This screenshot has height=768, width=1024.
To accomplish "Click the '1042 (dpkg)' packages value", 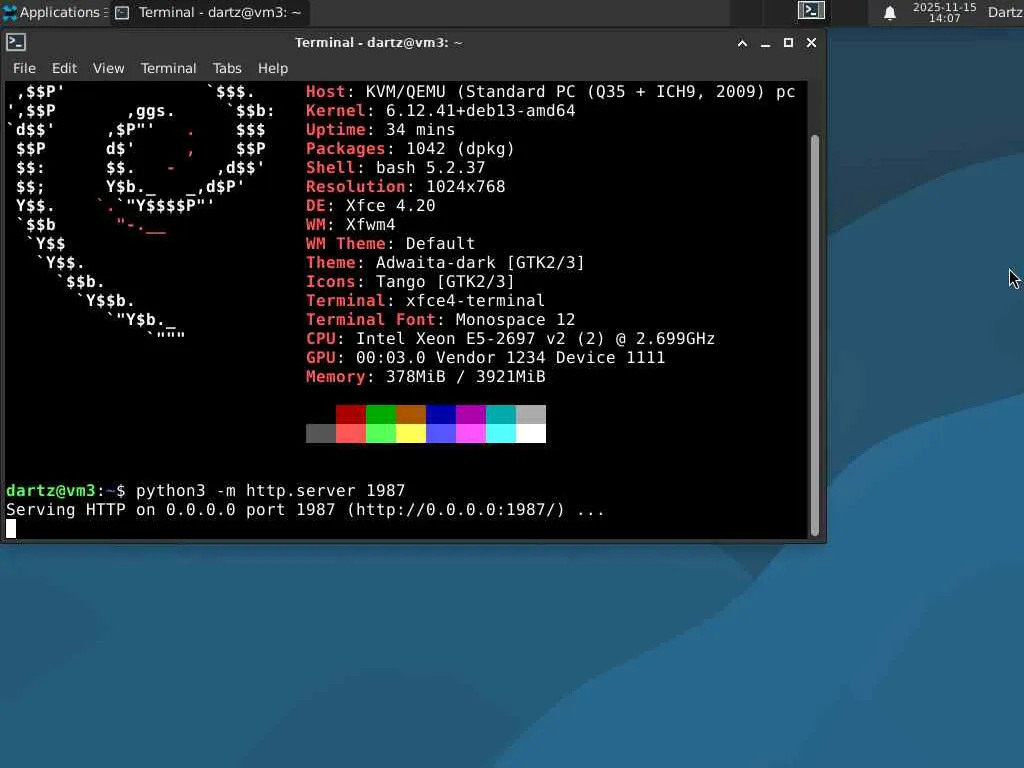I will click(460, 148).
